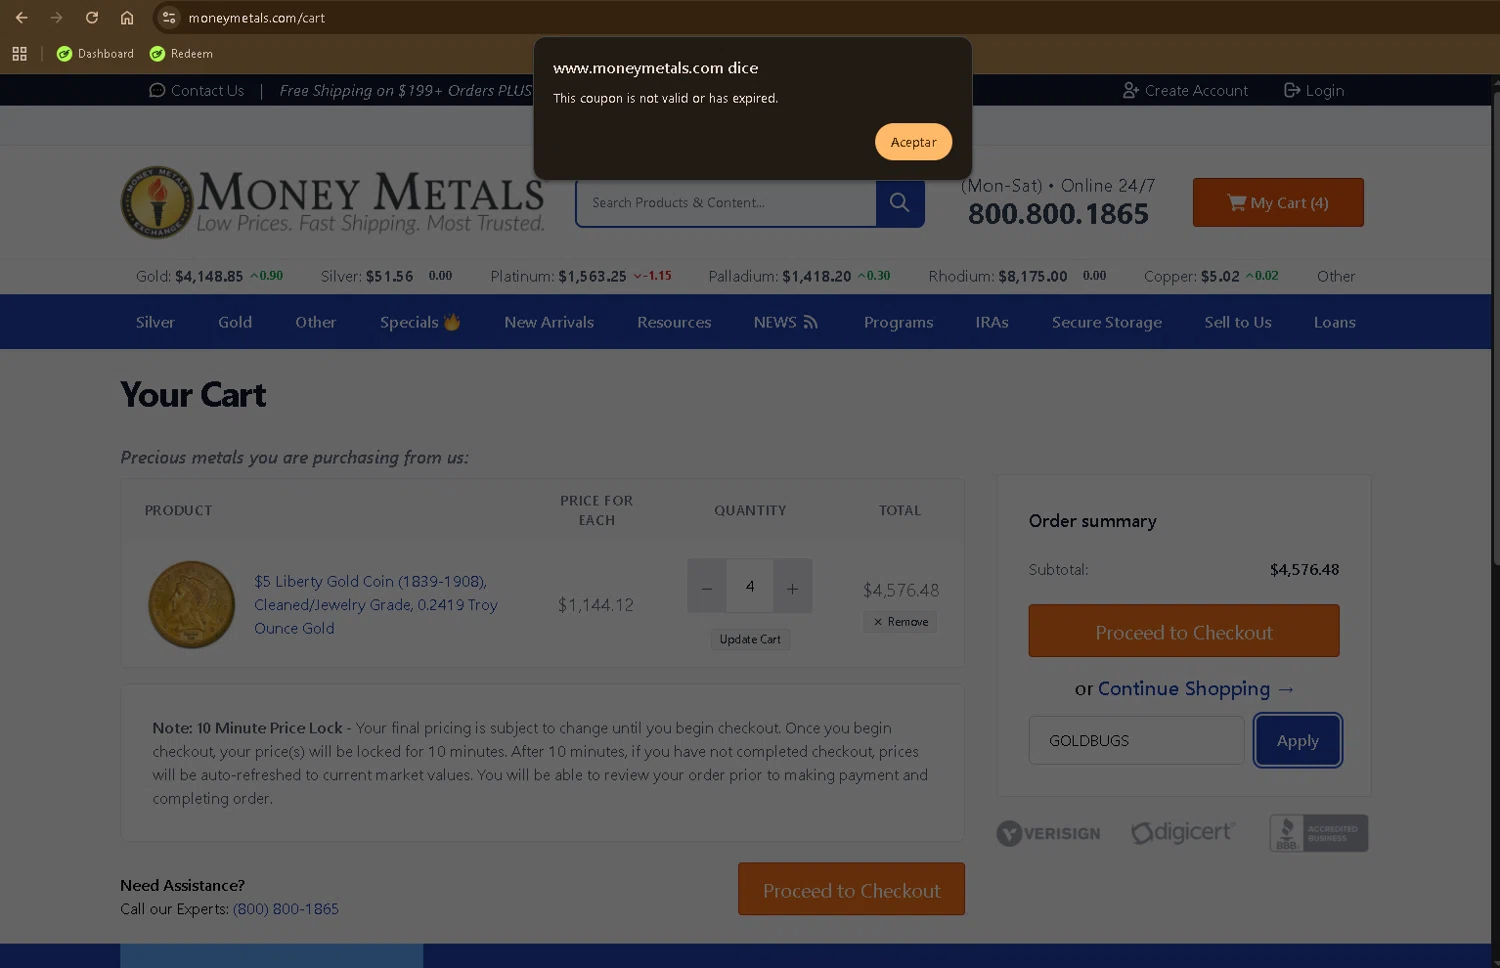This screenshot has height=968, width=1500.
Task: Open site info icon in address bar
Action: [169, 18]
